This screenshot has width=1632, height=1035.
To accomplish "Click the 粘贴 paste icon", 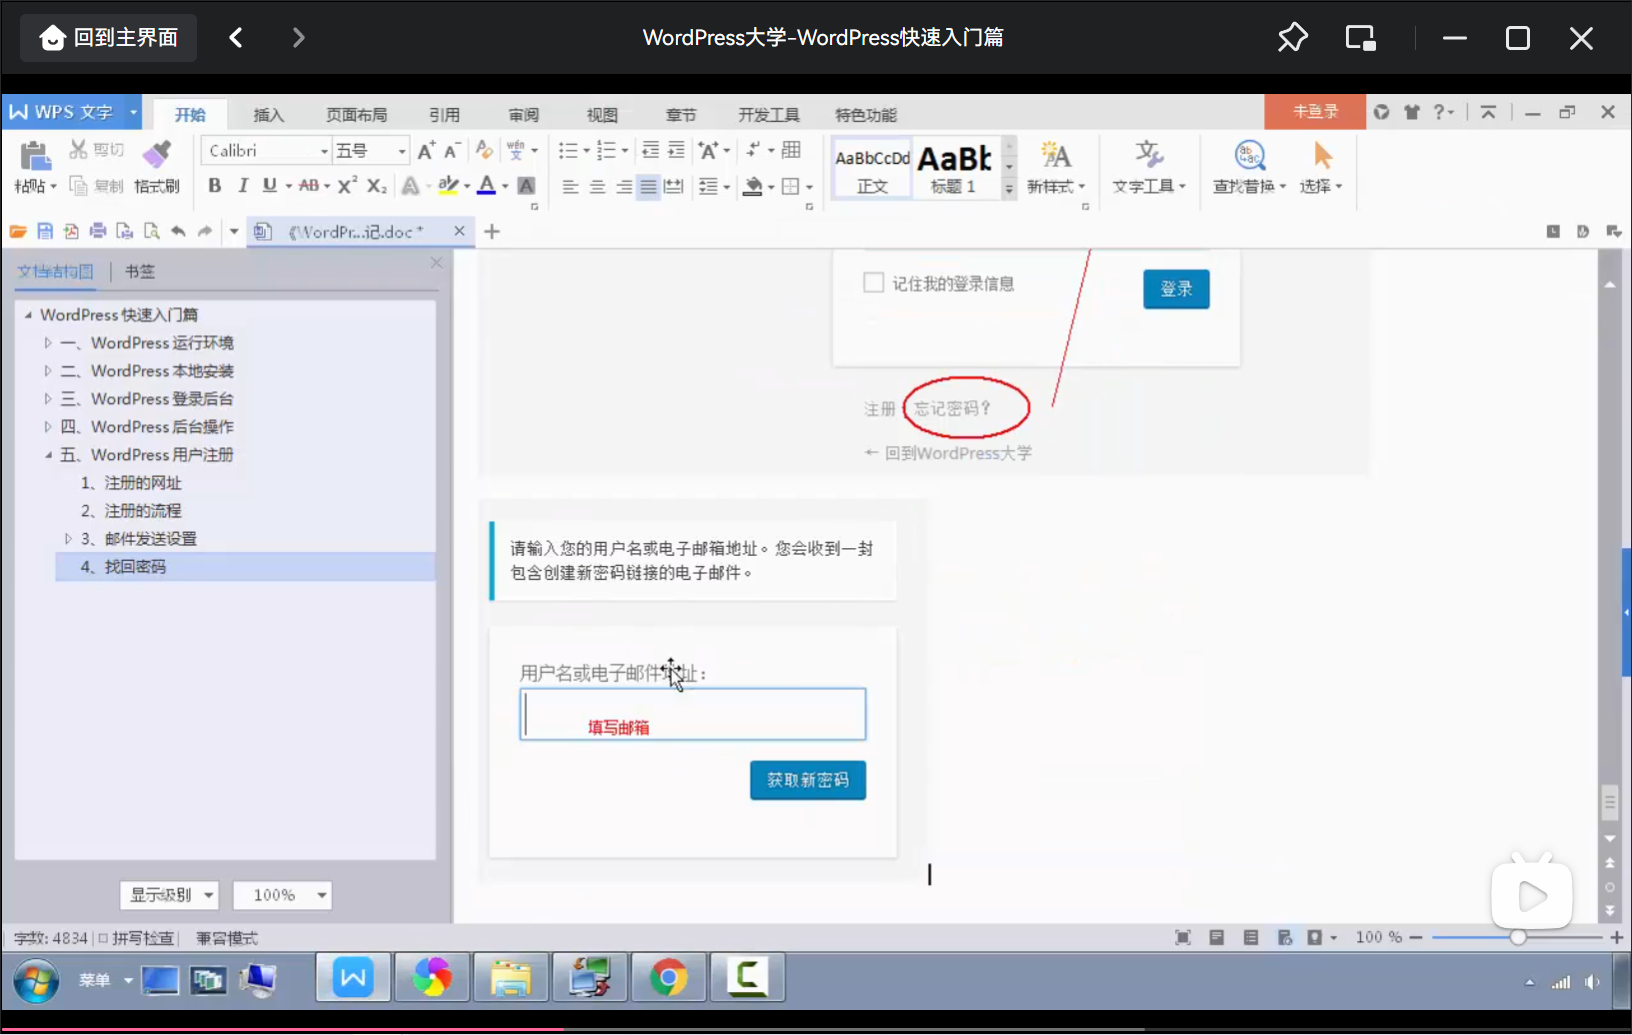I will pyautogui.click(x=35, y=156).
